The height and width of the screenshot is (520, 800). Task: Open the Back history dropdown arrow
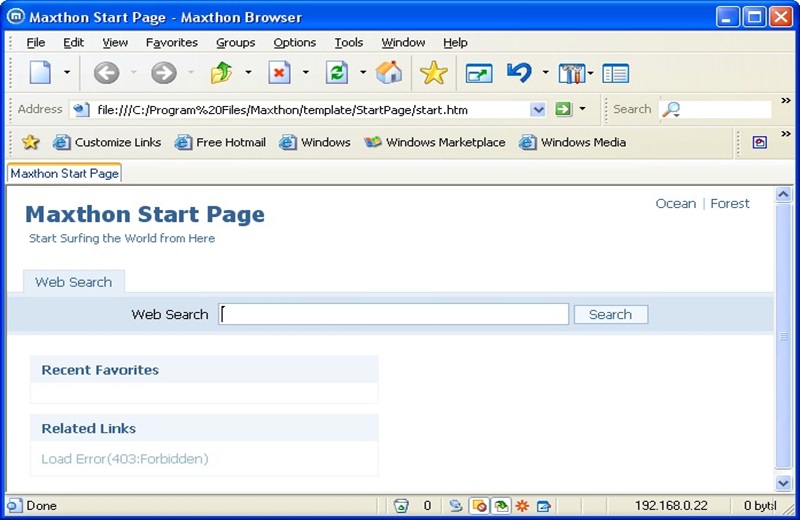(134, 72)
